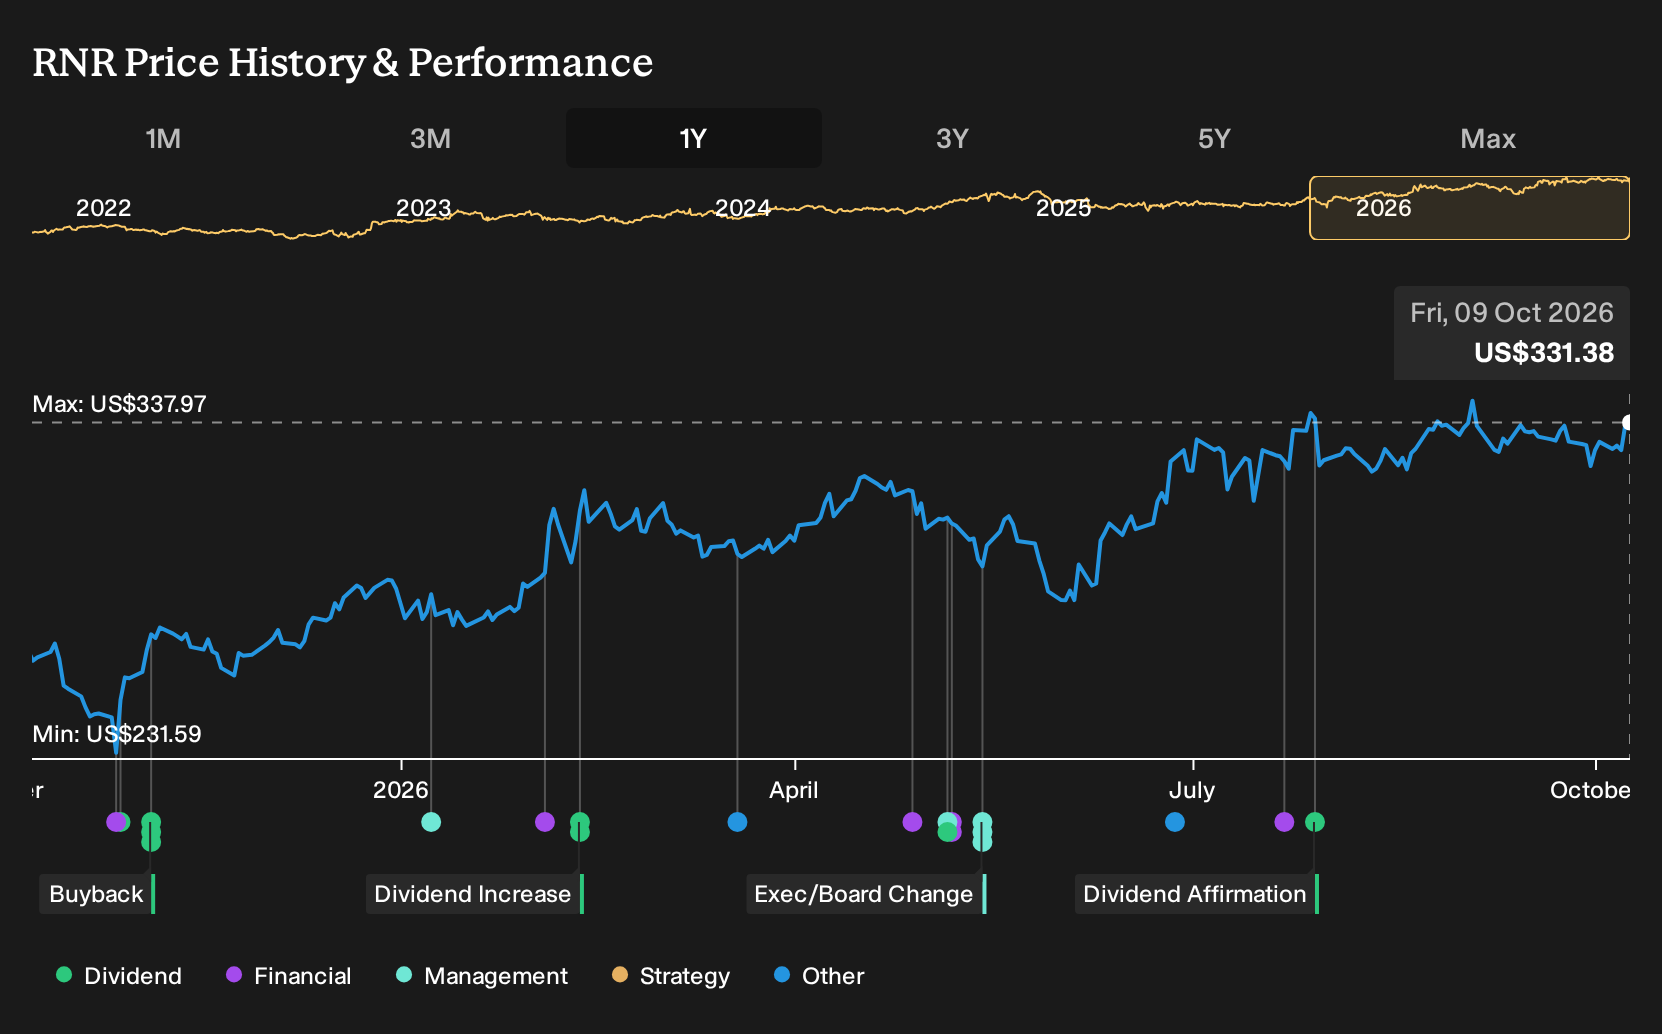The width and height of the screenshot is (1662, 1034).
Task: Toggle the Financial legend filter
Action: coord(288,976)
